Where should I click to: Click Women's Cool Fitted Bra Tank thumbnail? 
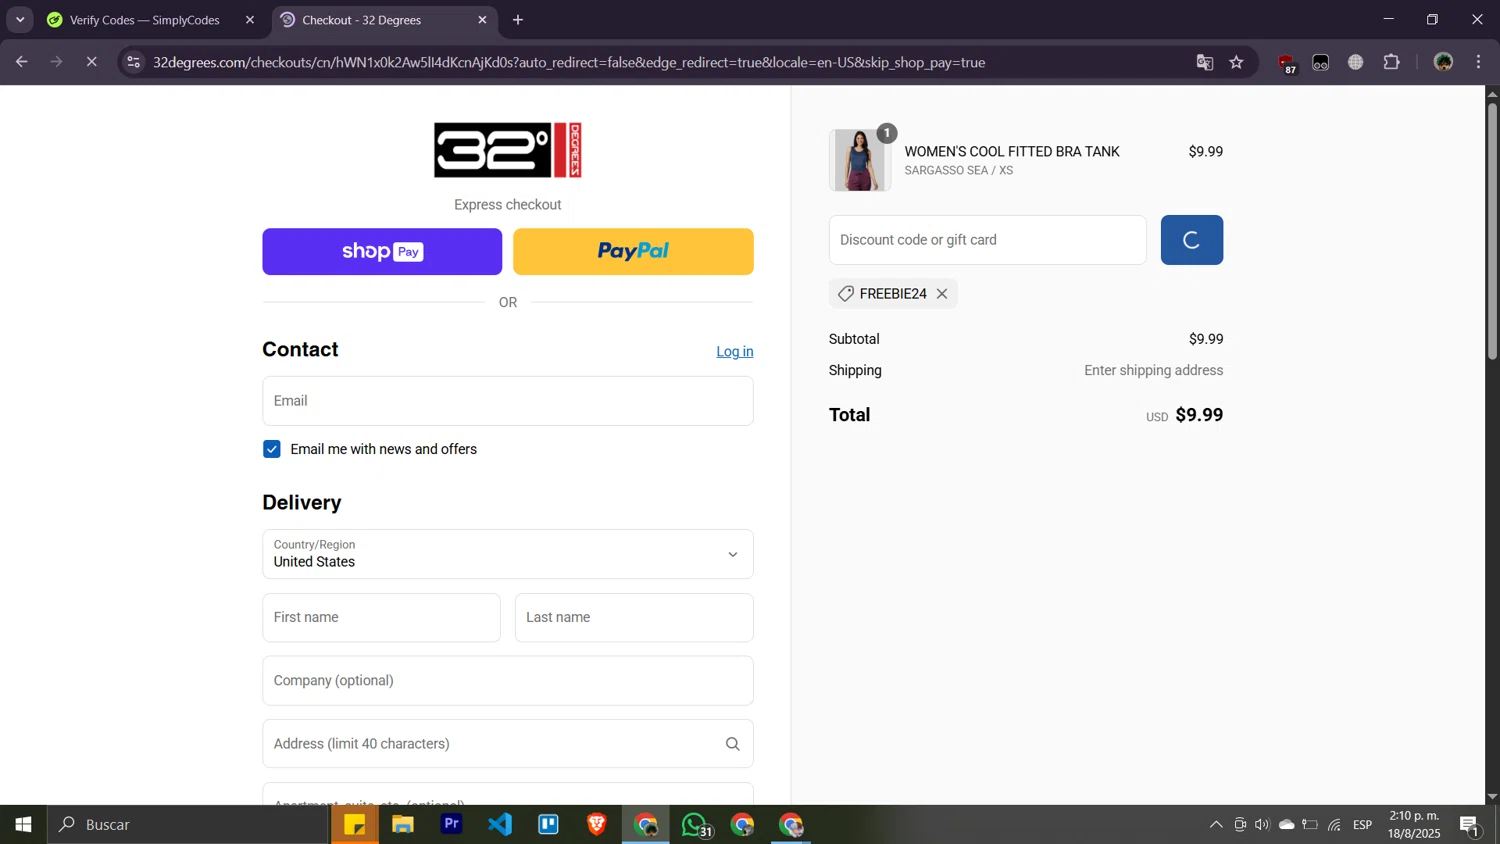pos(860,160)
